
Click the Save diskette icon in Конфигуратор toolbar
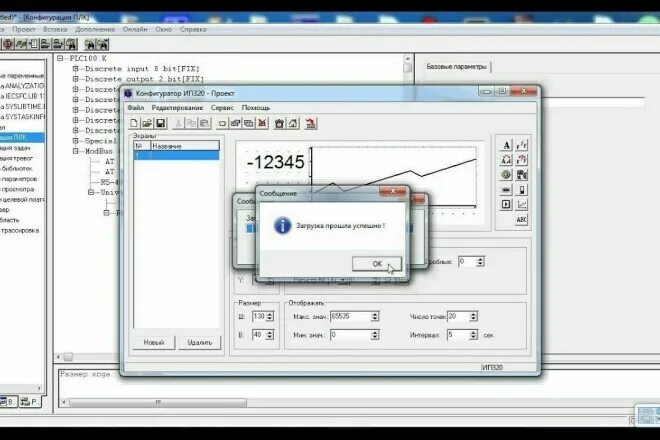pos(160,123)
